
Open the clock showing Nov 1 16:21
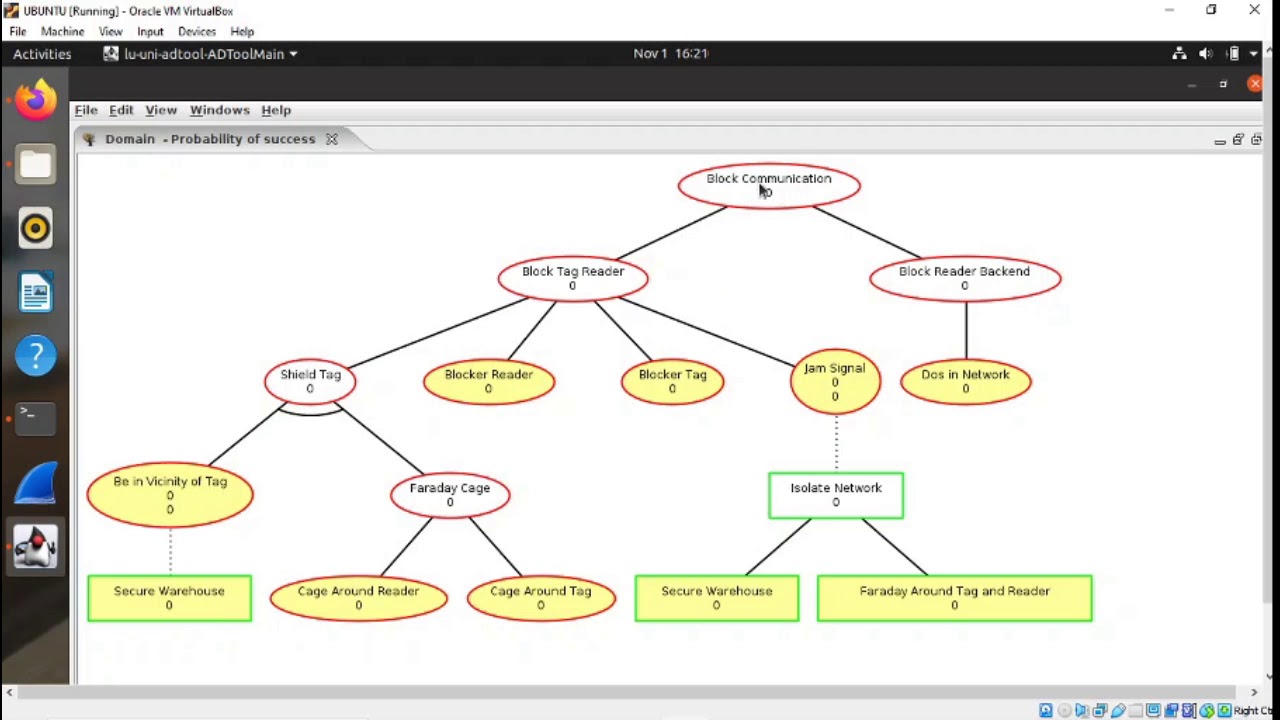point(671,54)
